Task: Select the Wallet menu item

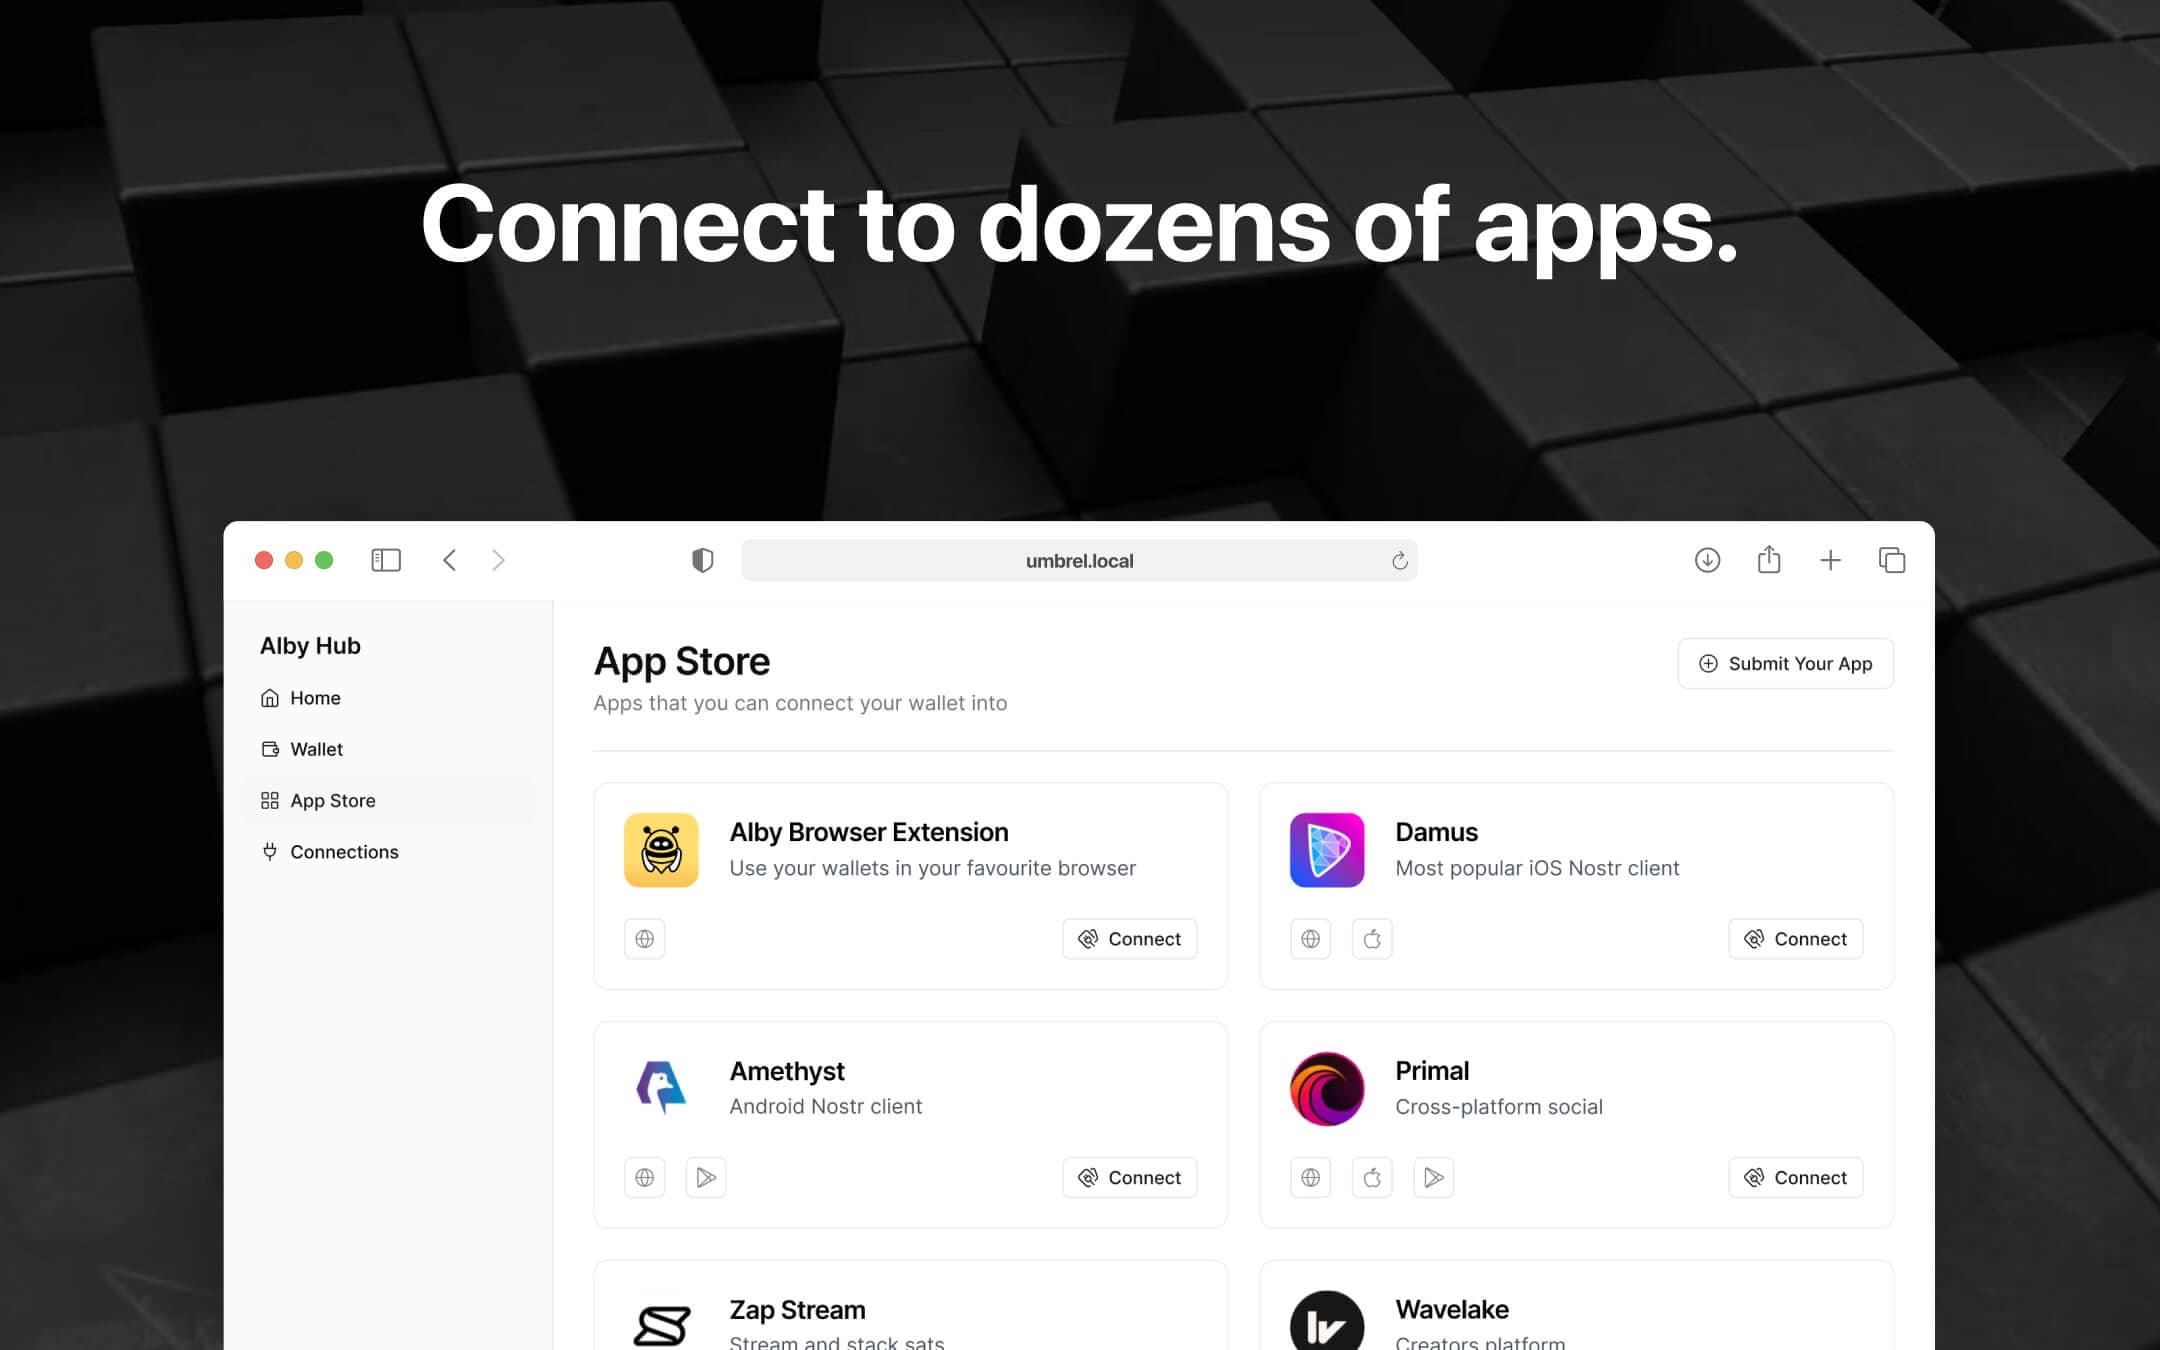Action: coord(316,748)
